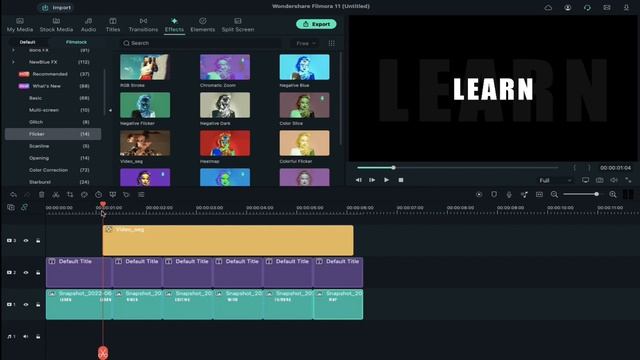Click the shield marker icon in timeline toolbar
The image size is (640, 360).
494,195
